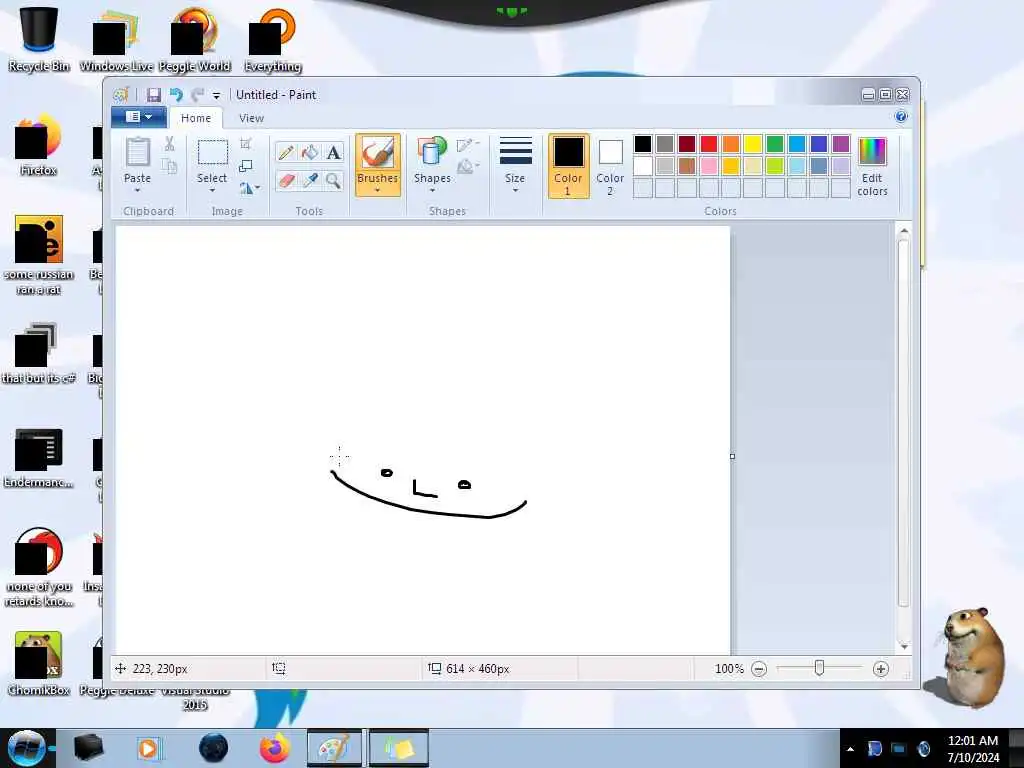Screen dimensions: 1024x768
Task: Open Firefox from the taskbar
Action: [x=275, y=748]
